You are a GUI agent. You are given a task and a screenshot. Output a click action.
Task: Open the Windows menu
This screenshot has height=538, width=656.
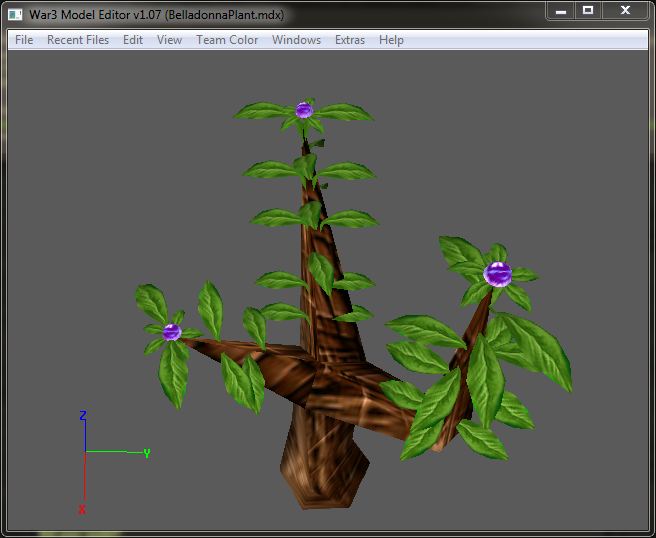296,40
